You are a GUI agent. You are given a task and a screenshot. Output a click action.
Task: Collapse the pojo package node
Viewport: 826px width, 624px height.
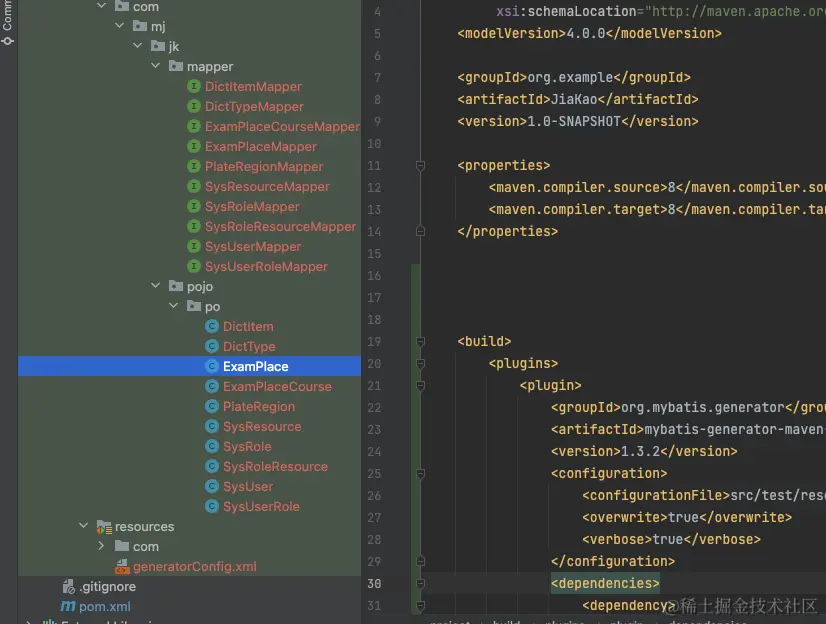(155, 285)
